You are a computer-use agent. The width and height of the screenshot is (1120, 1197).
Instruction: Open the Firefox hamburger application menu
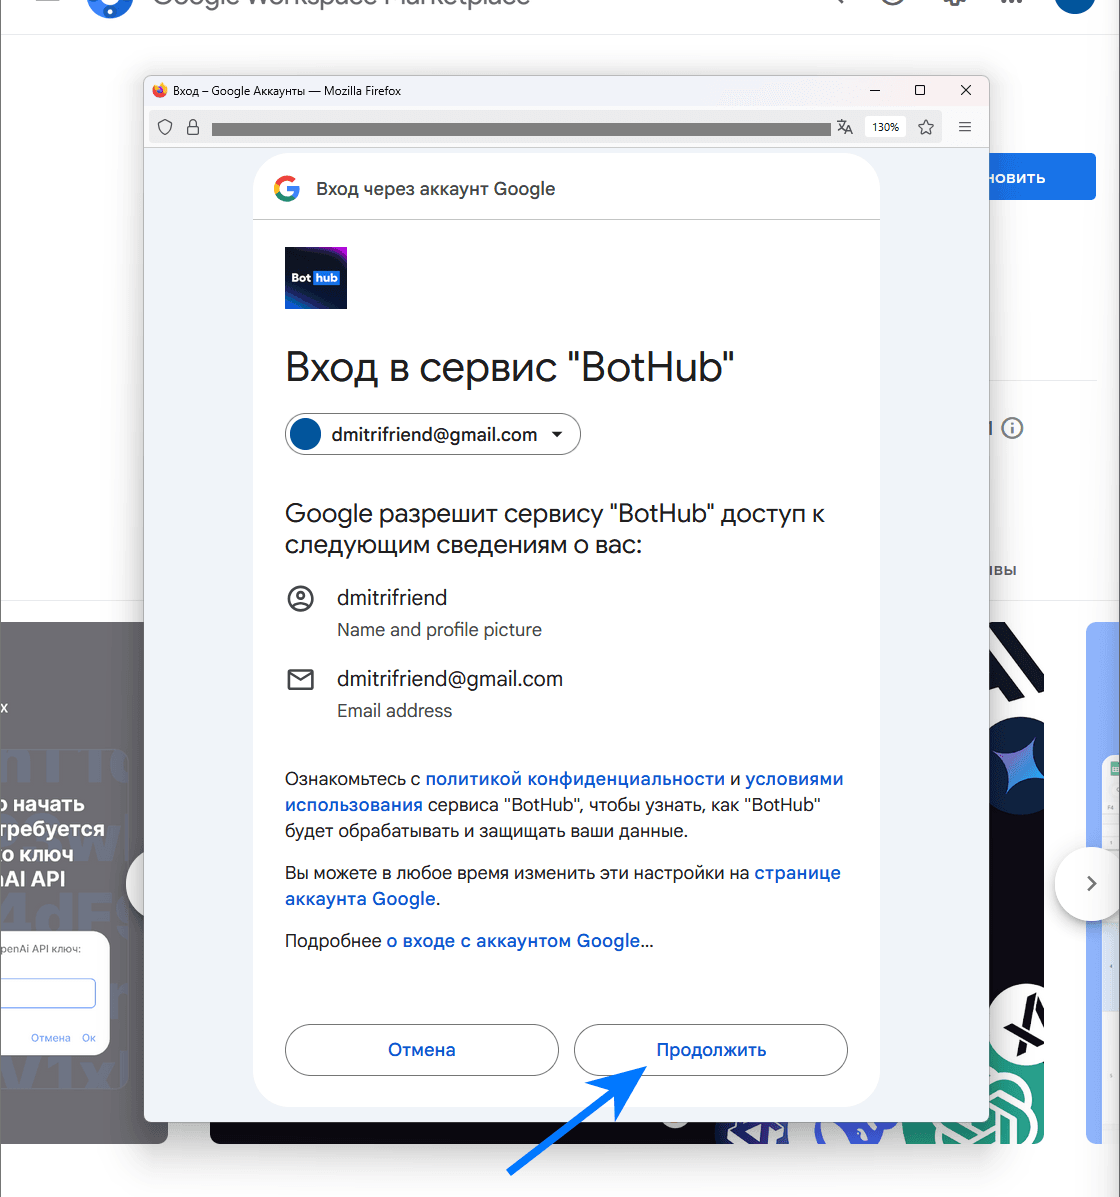coord(965,127)
